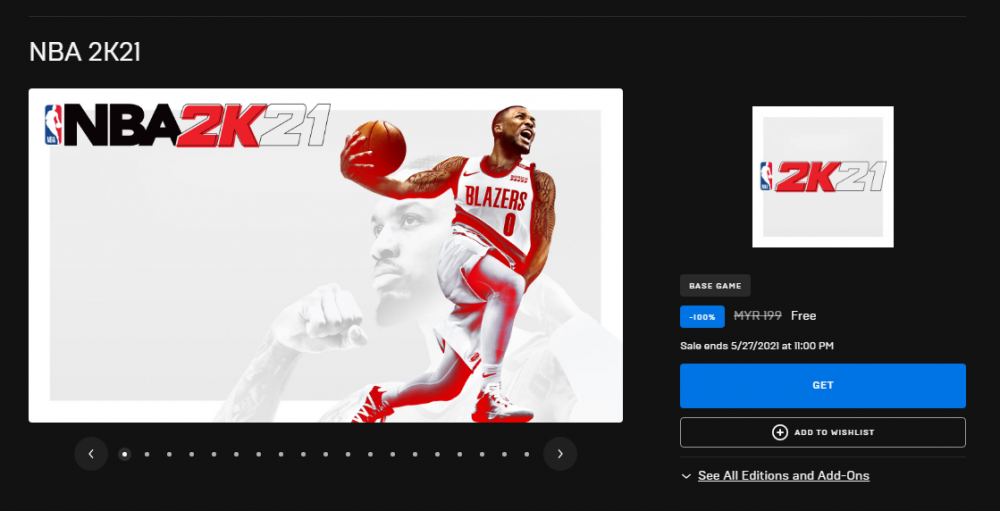Click the BASE GAME tag
Image resolution: width=1000 pixels, height=511 pixels.
pyautogui.click(x=715, y=286)
